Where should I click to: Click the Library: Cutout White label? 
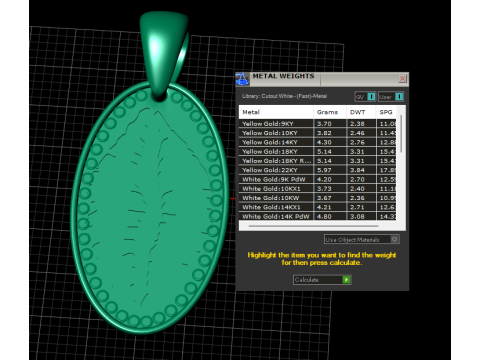tap(284, 96)
